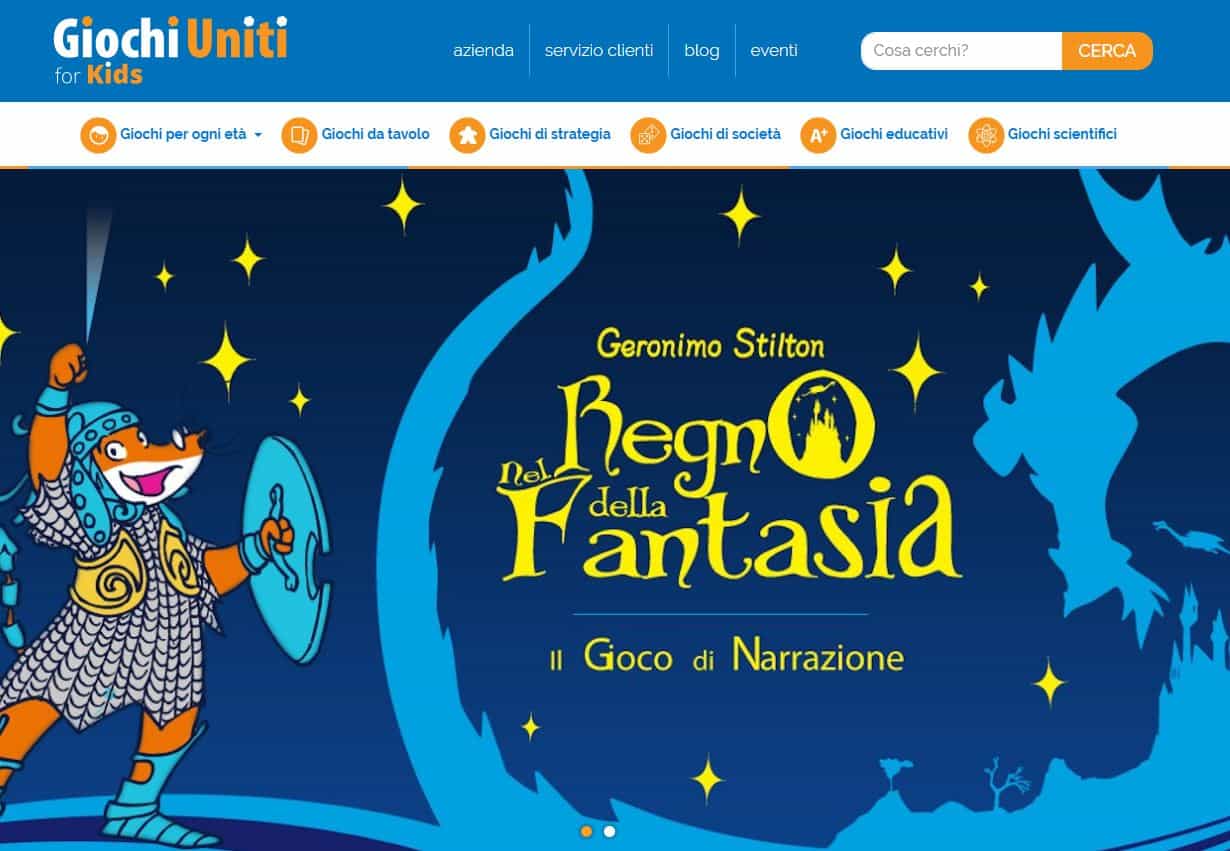1230x851 pixels.
Task: Select the first orange carousel dot
Action: [586, 831]
